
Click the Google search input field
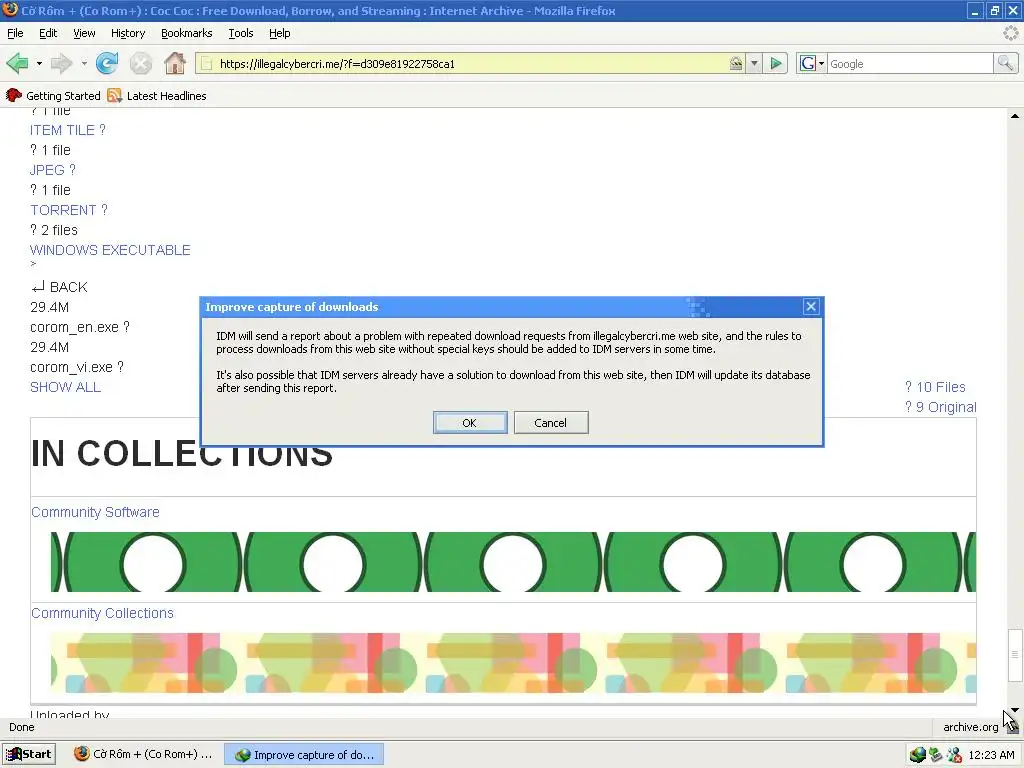pos(910,63)
